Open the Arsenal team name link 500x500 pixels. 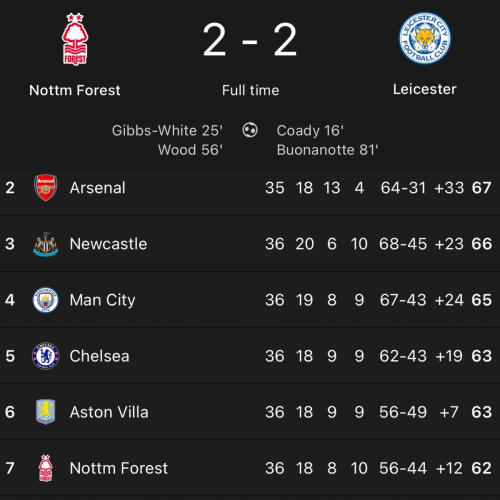pyautogui.click(x=98, y=188)
